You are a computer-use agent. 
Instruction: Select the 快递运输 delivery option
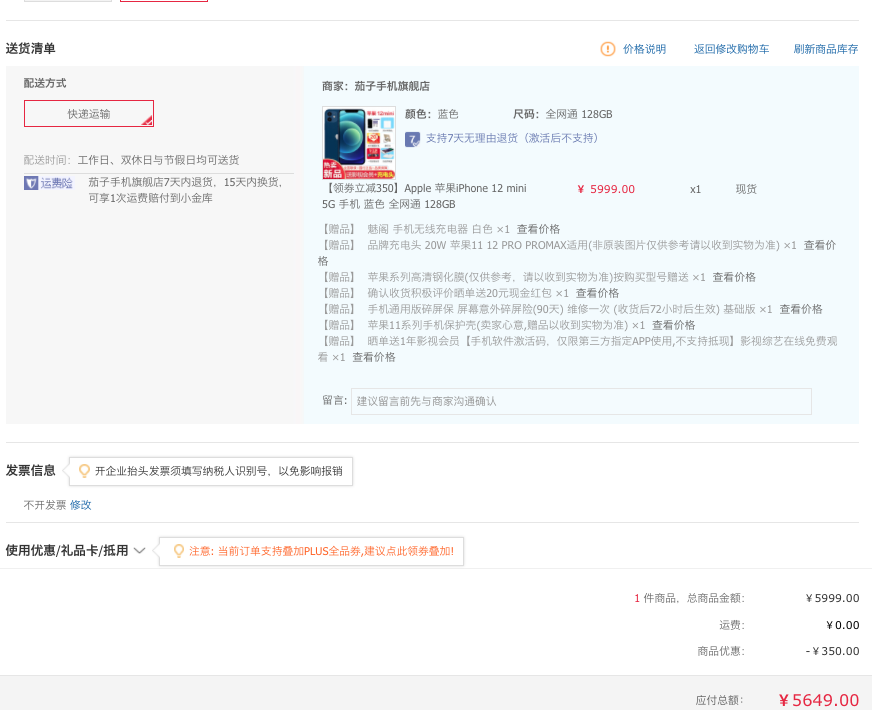coord(89,113)
